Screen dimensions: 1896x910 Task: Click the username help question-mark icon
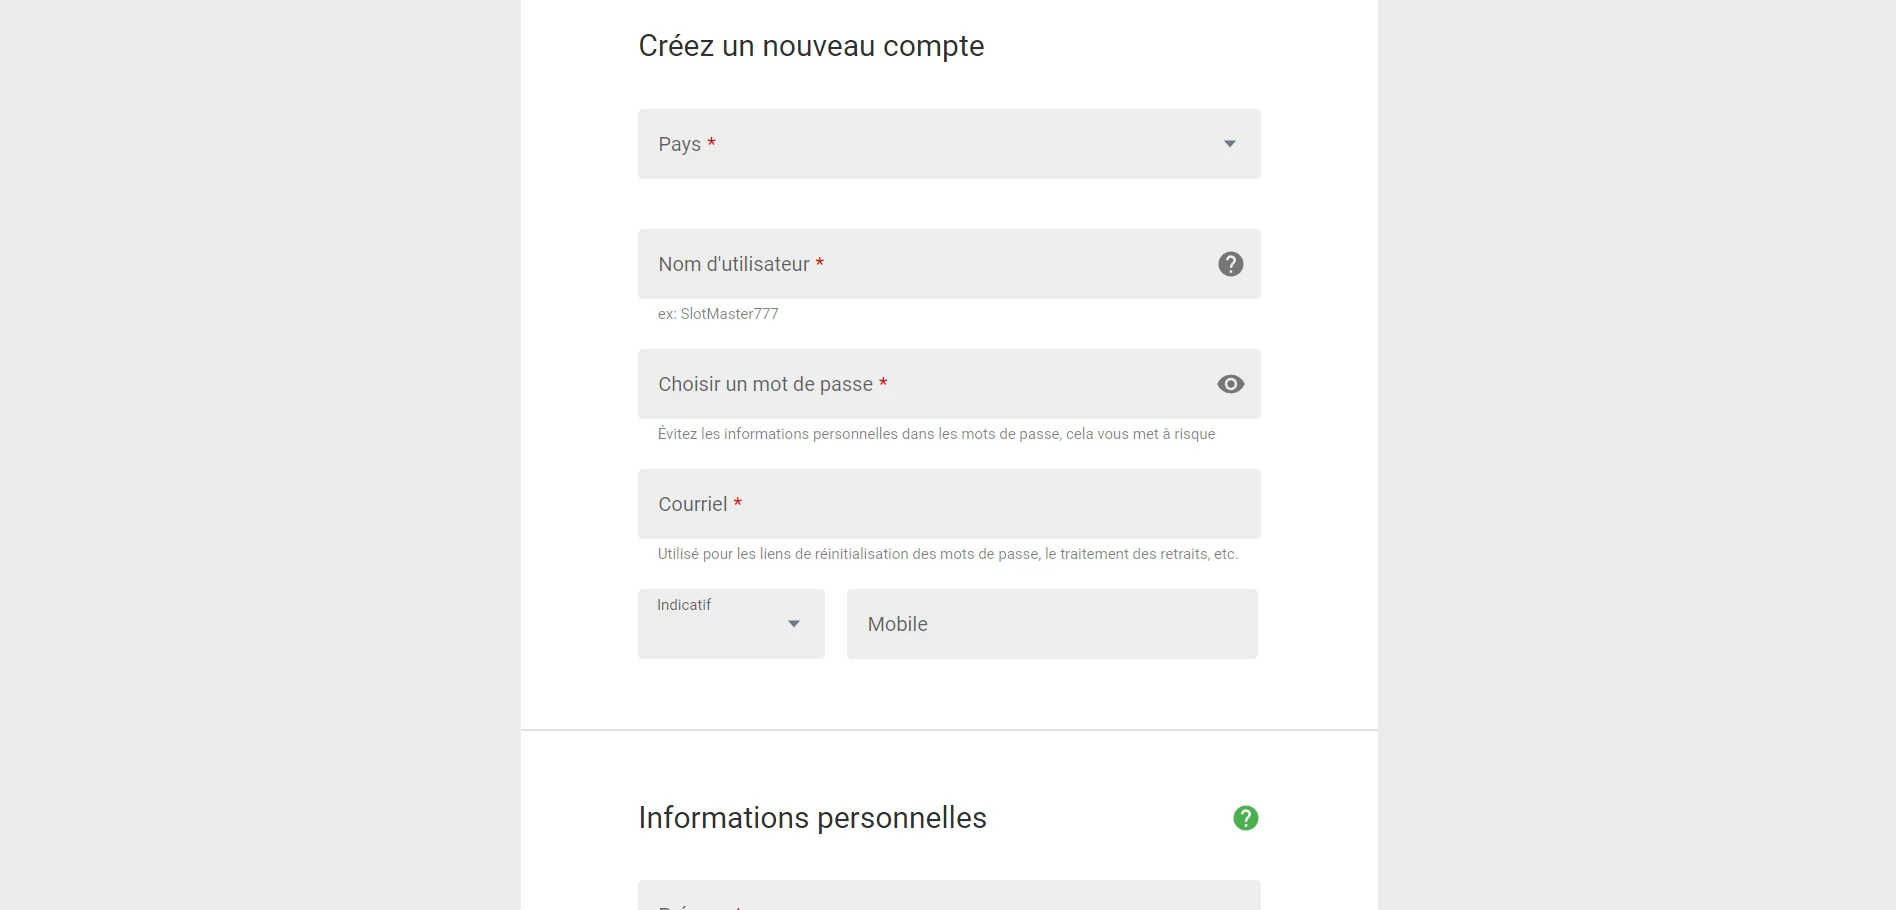(x=1230, y=264)
